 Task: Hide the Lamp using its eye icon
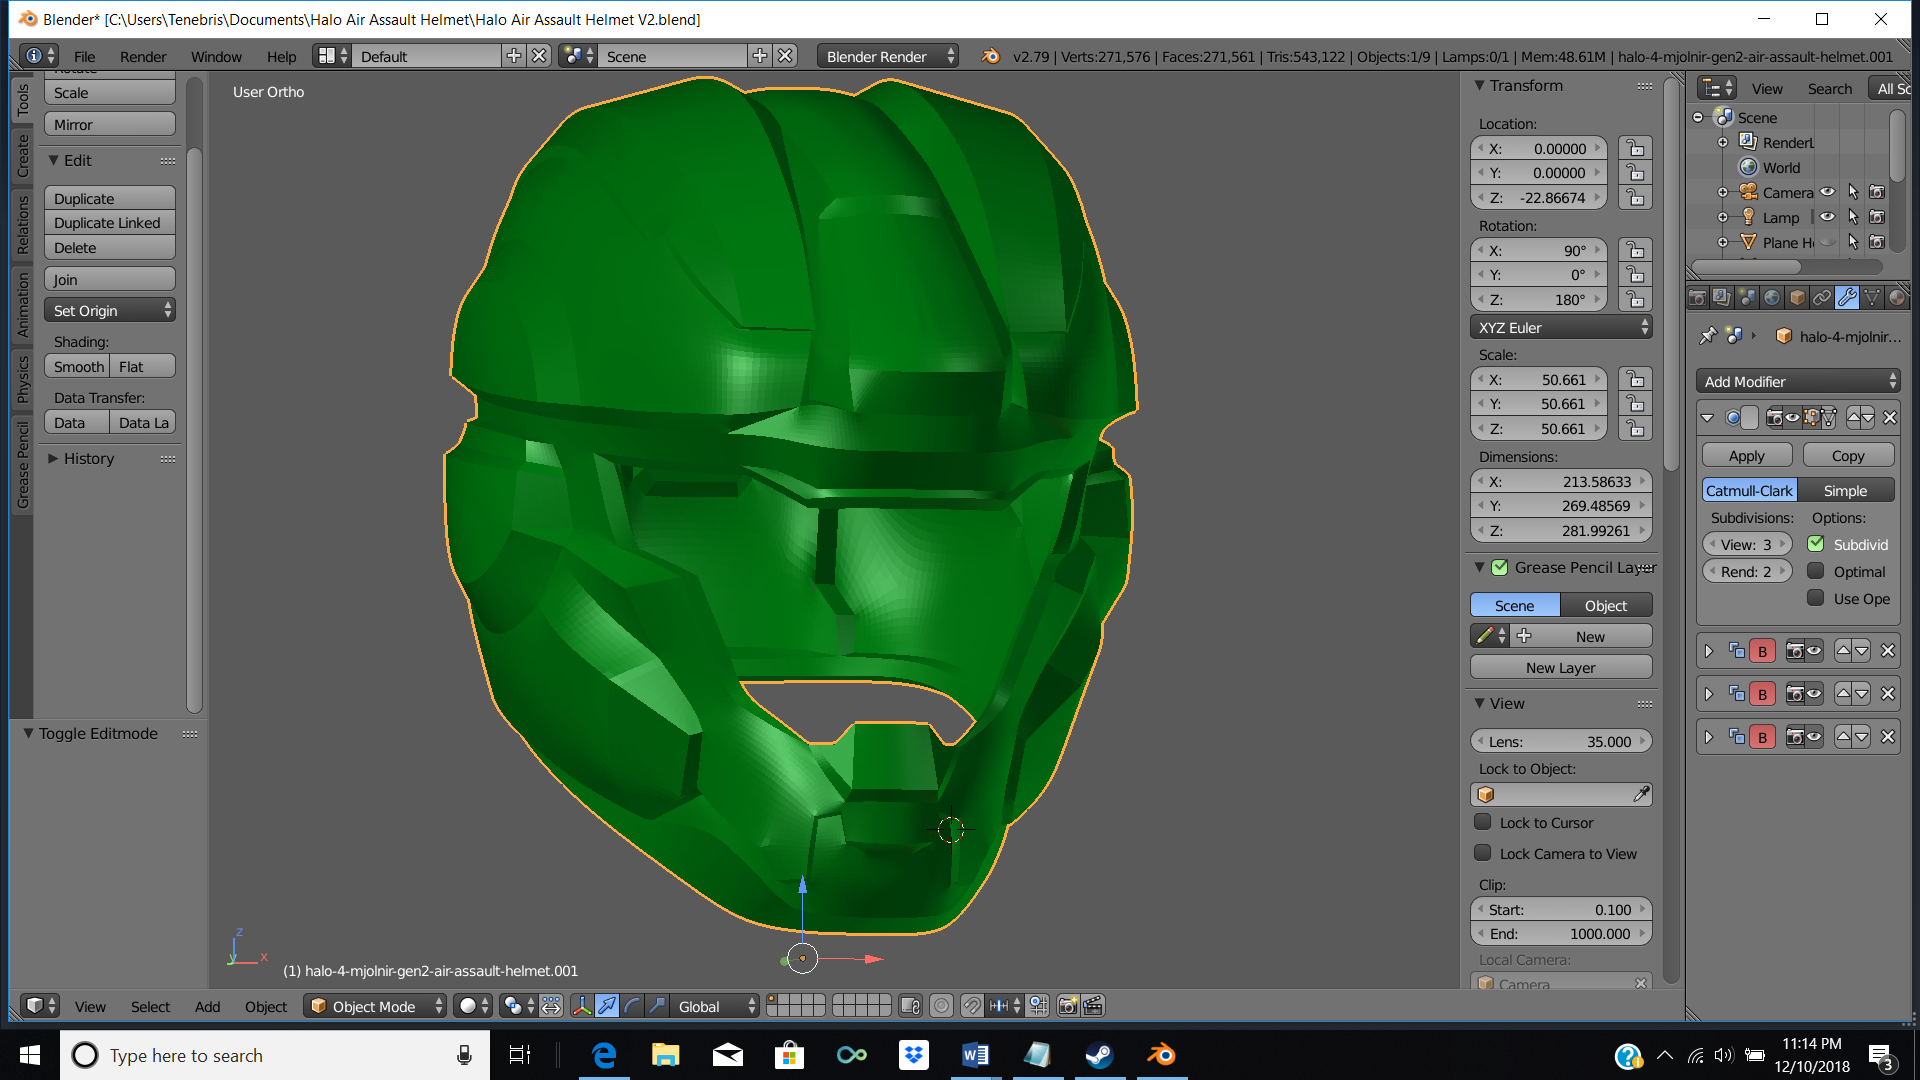pos(1828,217)
